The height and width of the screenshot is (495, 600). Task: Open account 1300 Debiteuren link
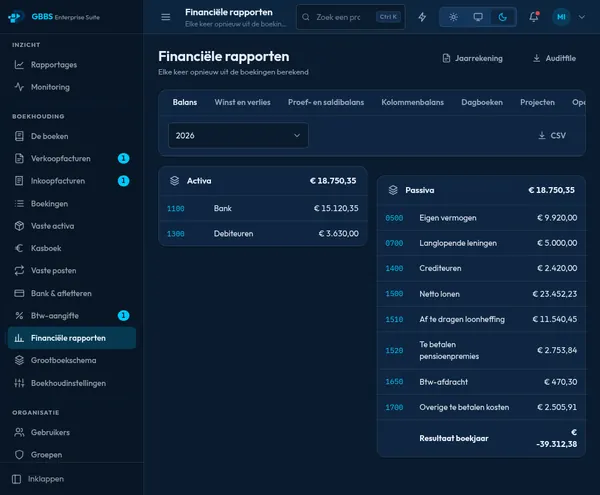coord(176,234)
